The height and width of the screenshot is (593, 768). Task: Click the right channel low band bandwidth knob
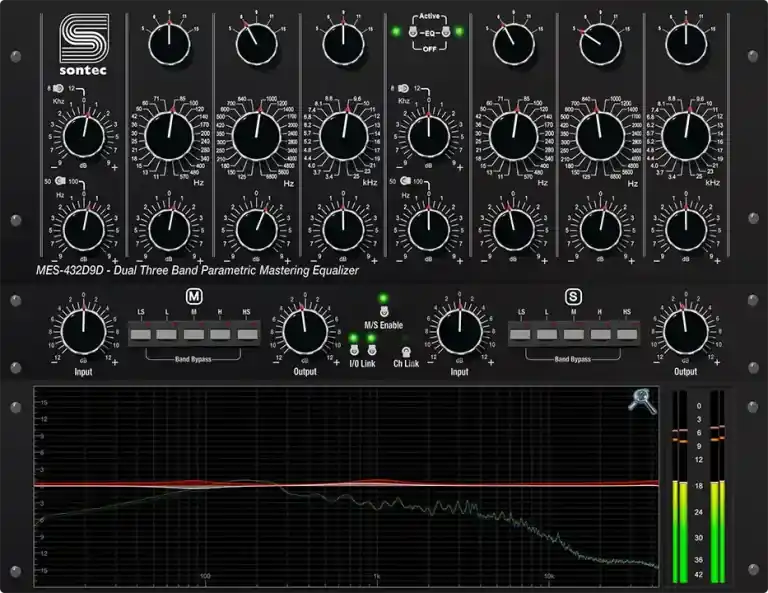tap(514, 44)
